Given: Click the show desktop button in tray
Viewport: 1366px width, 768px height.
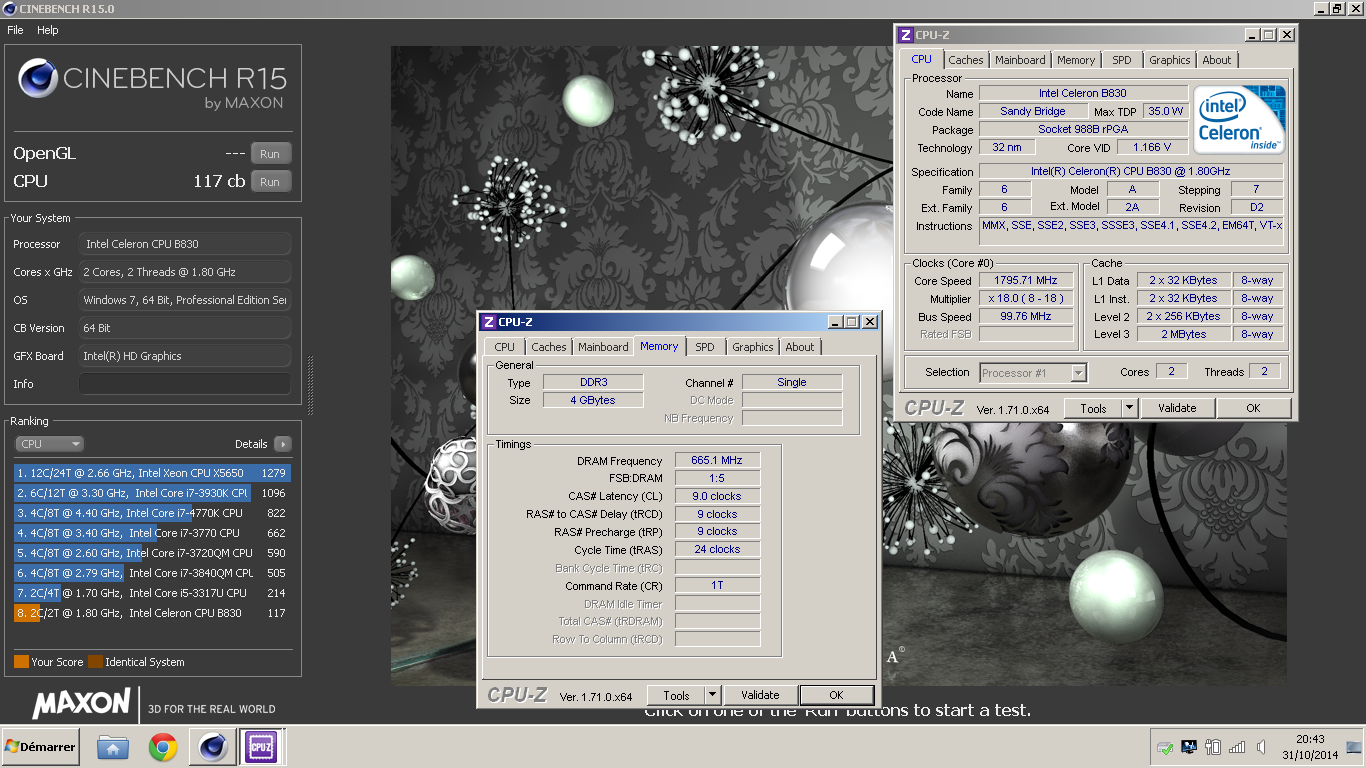Looking at the screenshot, I should [x=1354, y=747].
